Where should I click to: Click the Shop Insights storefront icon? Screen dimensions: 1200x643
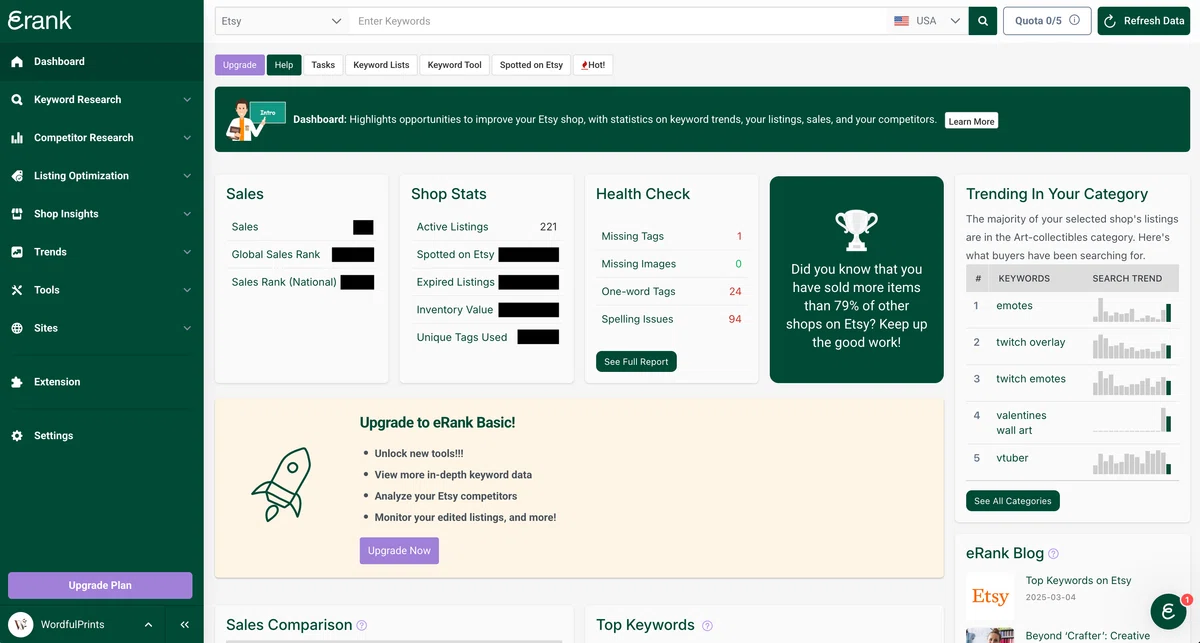tap(16, 214)
